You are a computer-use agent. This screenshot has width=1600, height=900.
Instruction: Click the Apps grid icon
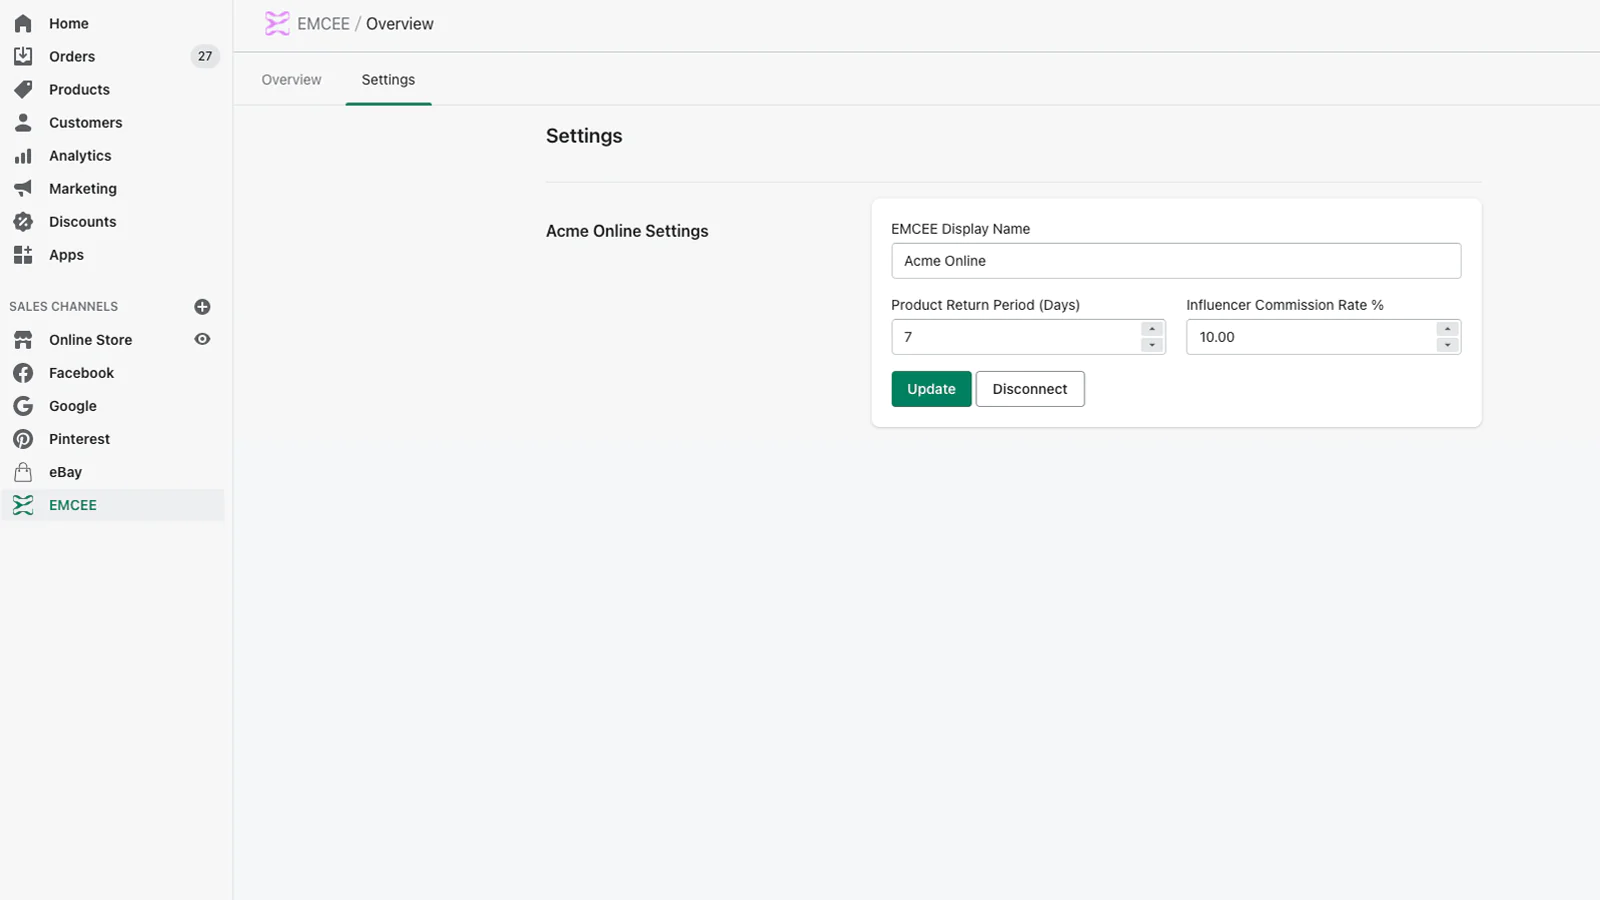[x=23, y=255]
